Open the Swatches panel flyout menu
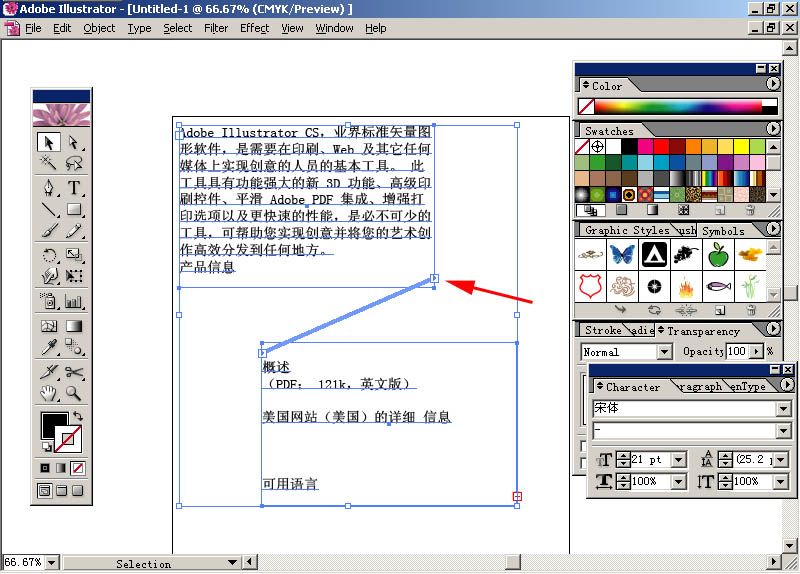Viewport: 800px width, 574px height. tap(773, 129)
